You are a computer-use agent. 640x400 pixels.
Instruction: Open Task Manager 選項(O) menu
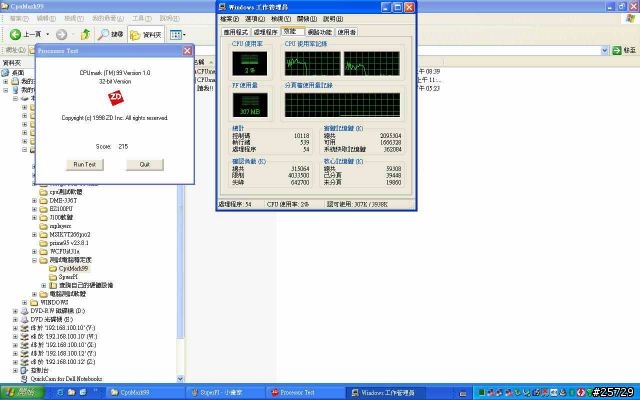(x=255, y=19)
